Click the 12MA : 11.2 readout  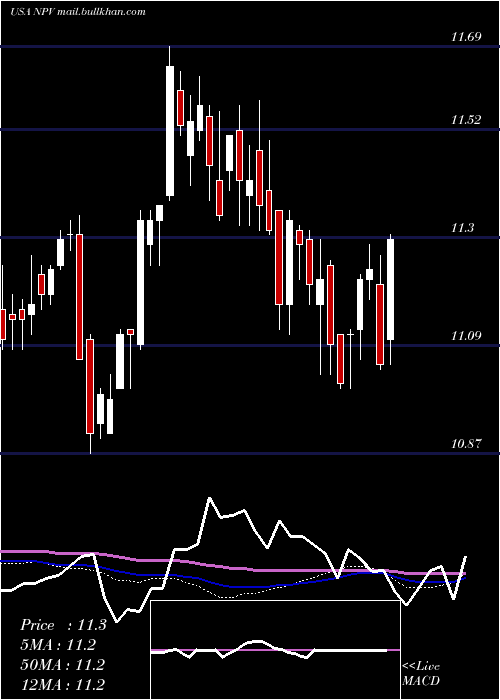62,684
